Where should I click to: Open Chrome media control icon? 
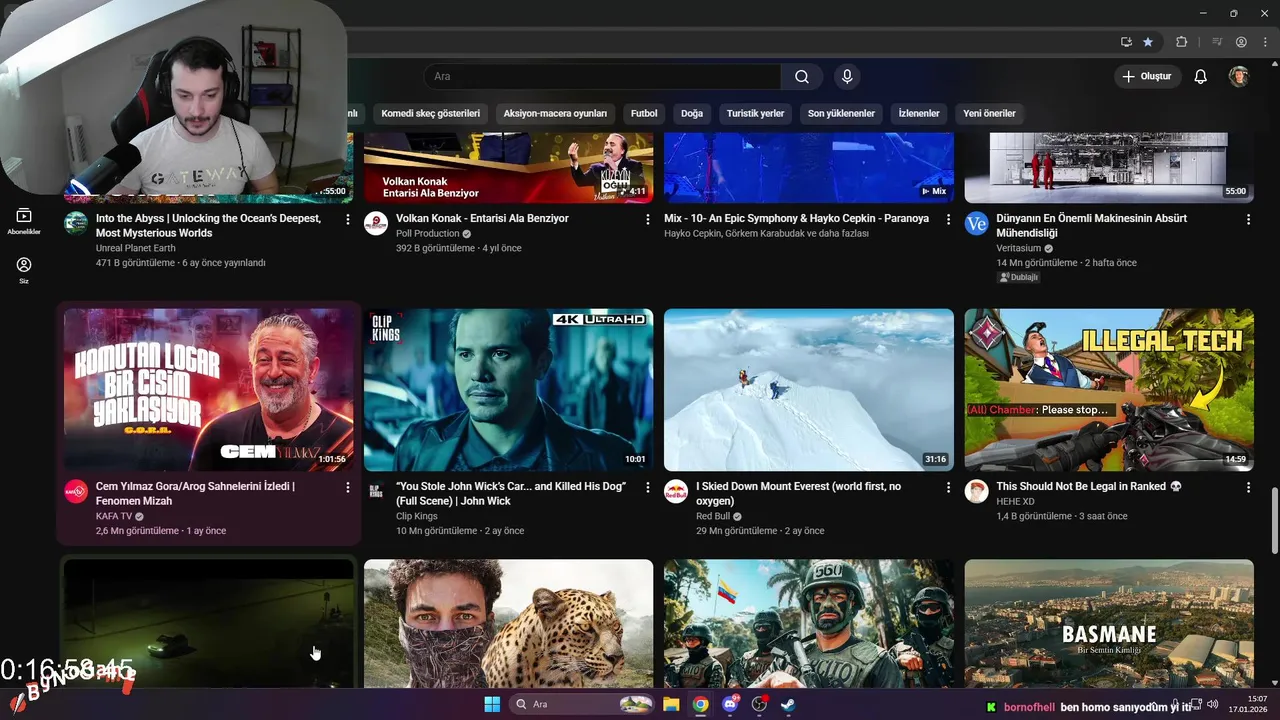click(x=1217, y=42)
